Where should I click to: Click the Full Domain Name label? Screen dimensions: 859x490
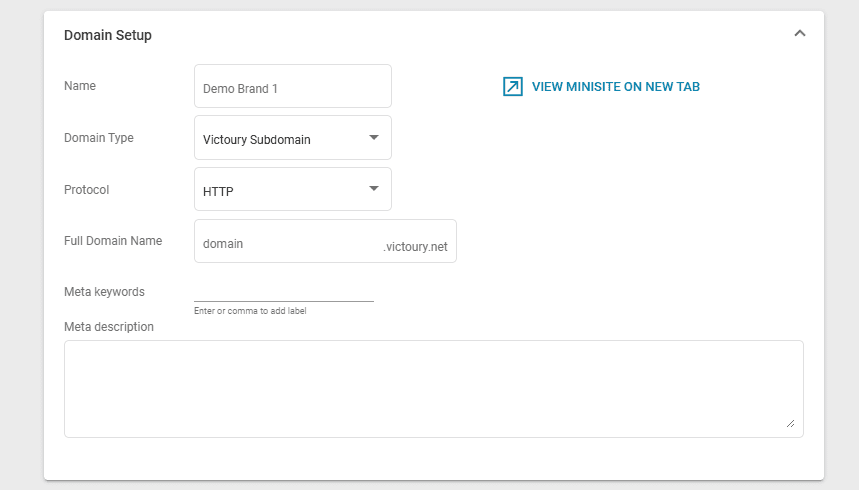click(x=112, y=241)
